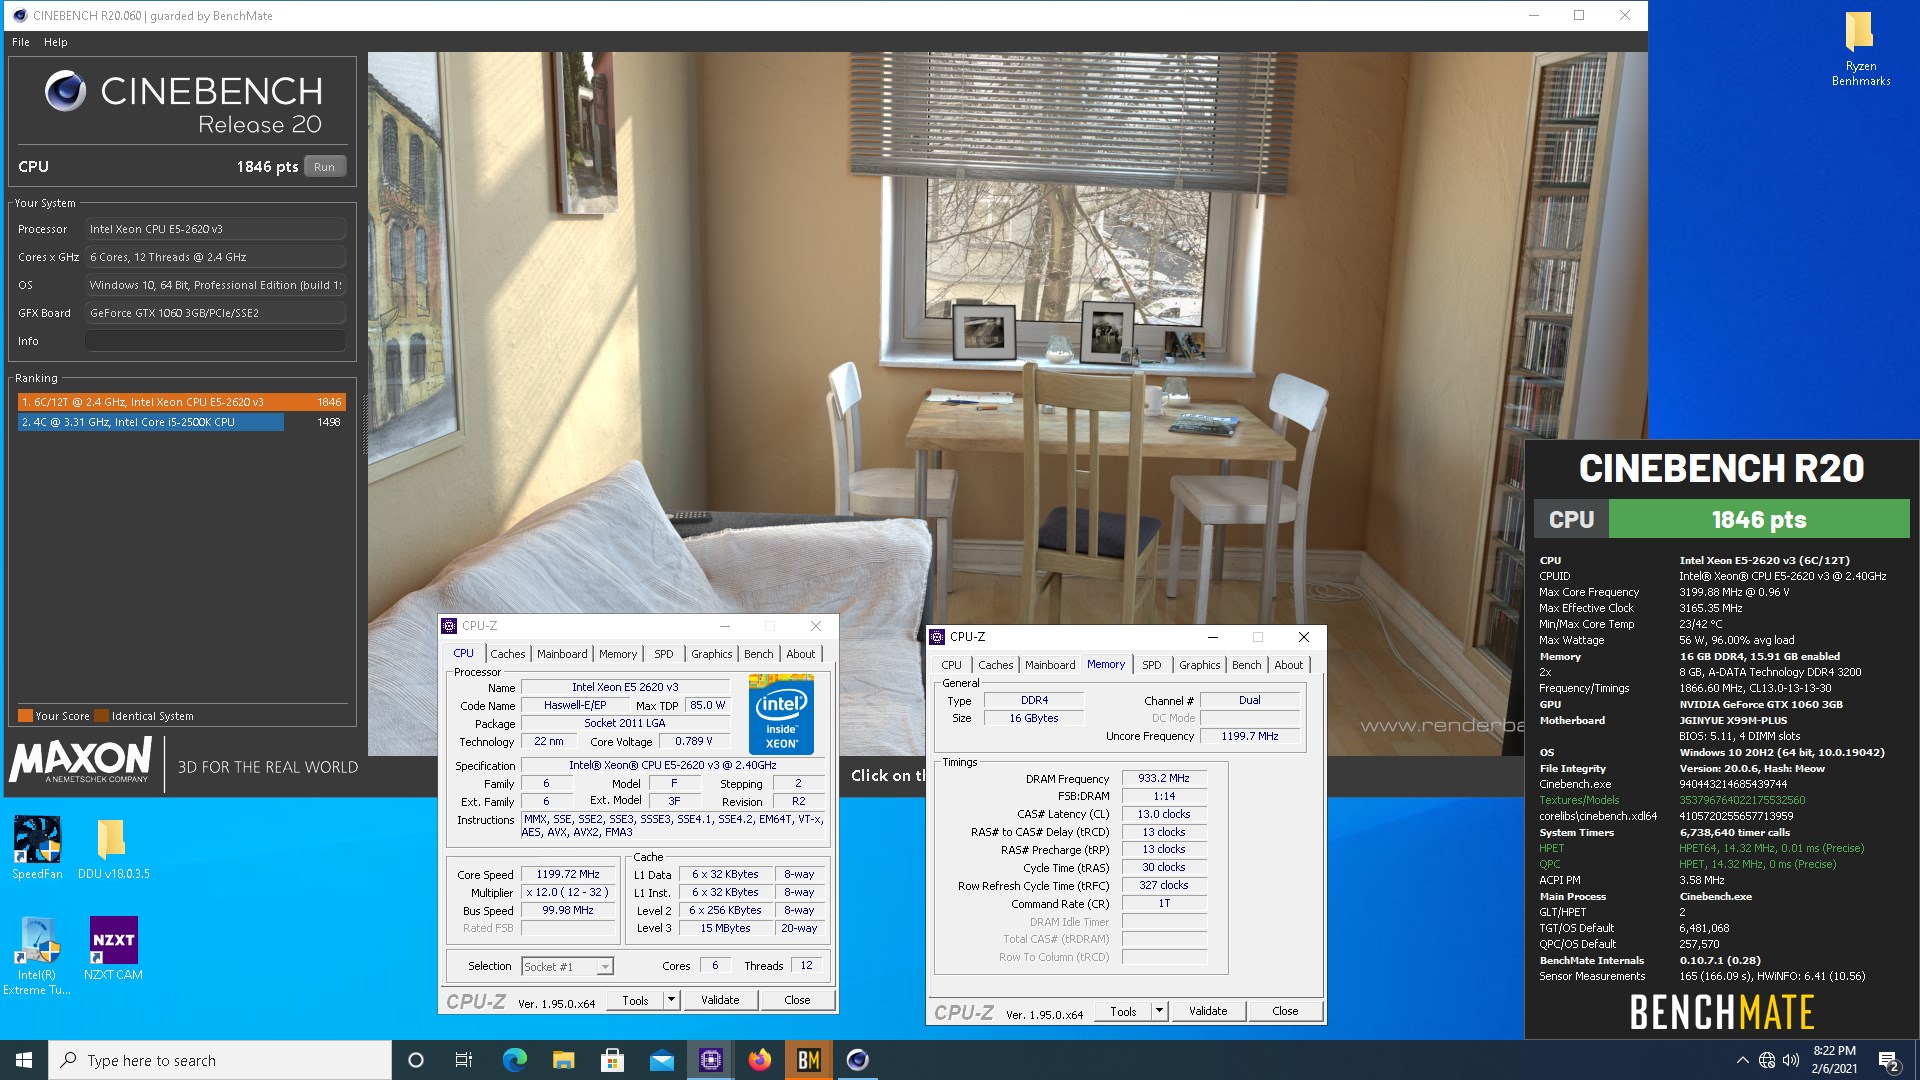The height and width of the screenshot is (1080, 1920).
Task: Open network settings tray icon
Action: [1767, 1060]
